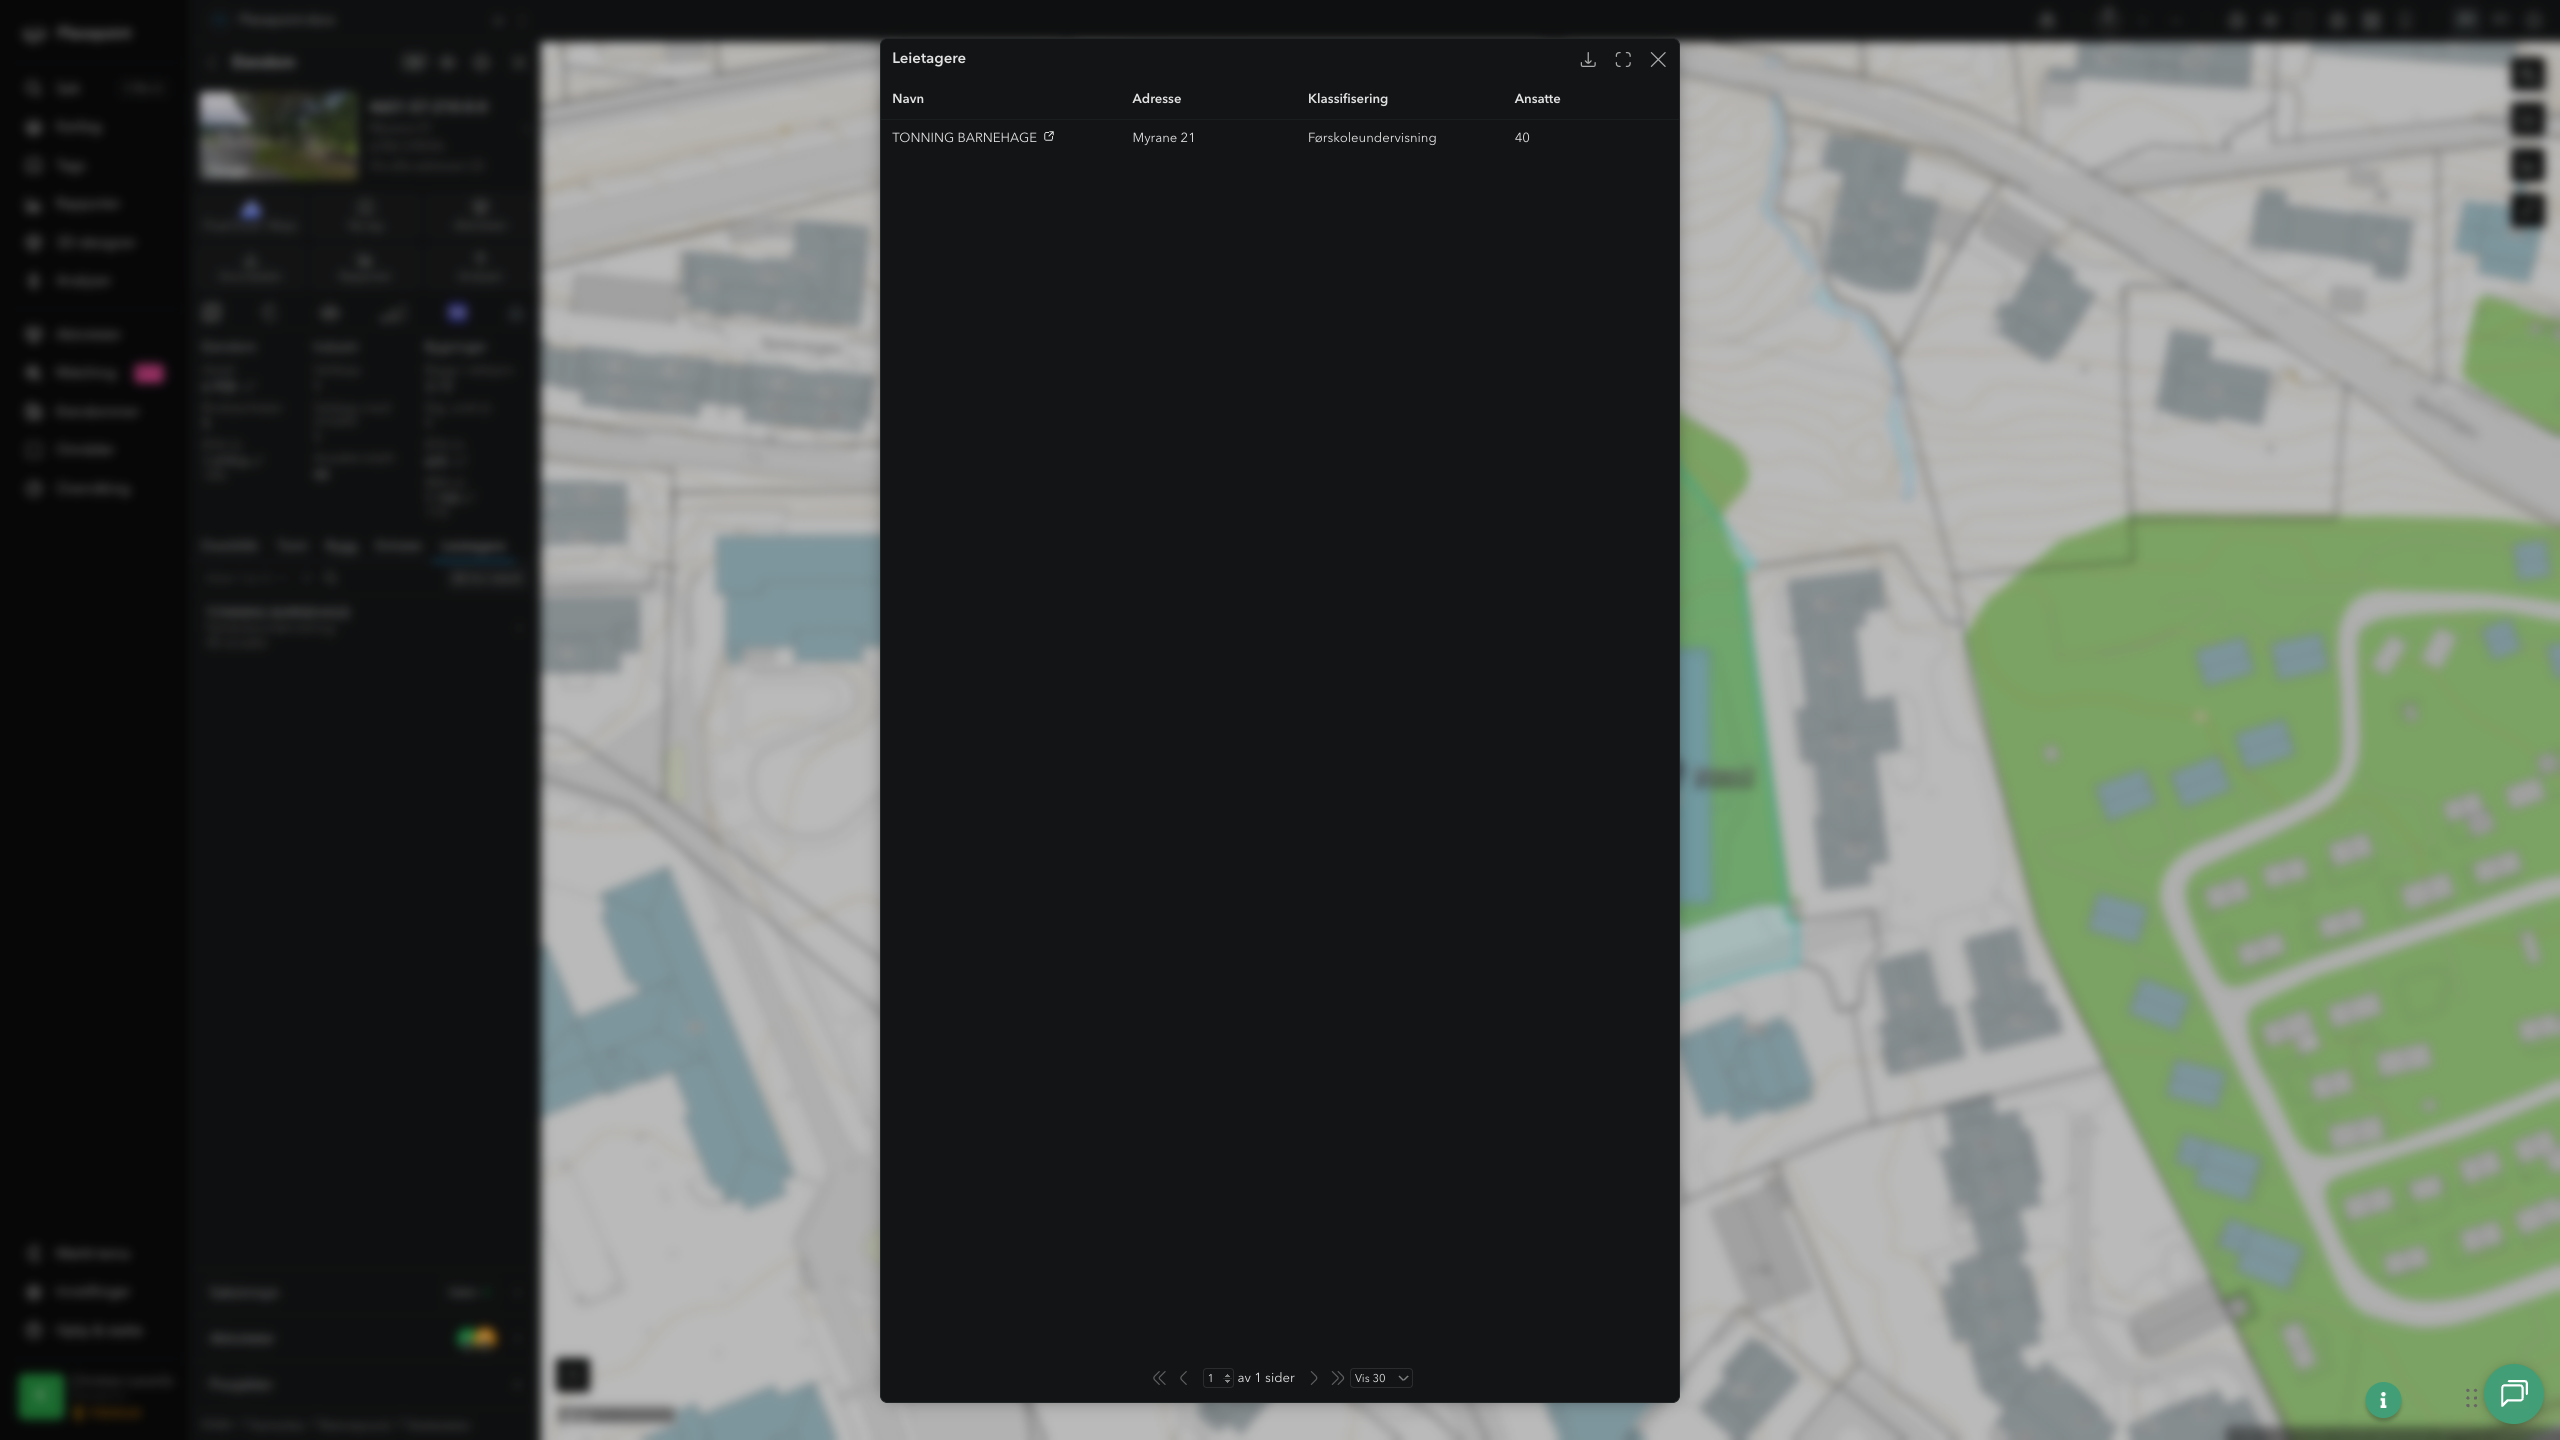Download the Leietagere table
2560x1440 pixels.
[x=1587, y=60]
